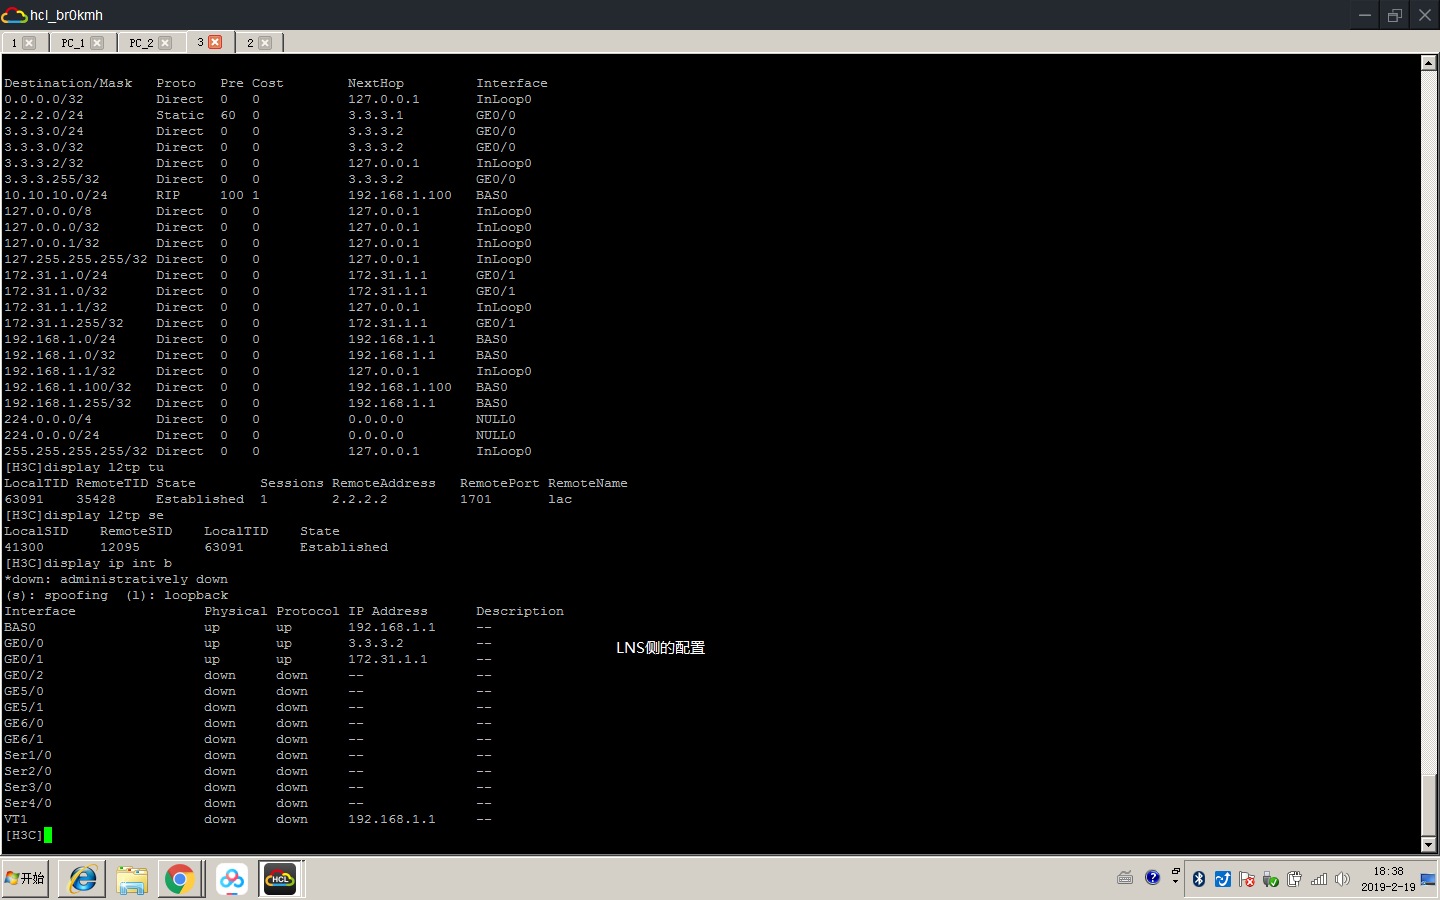This screenshot has width=1440, height=900.
Task: Open Baidu cloud app on taskbar
Action: point(232,879)
